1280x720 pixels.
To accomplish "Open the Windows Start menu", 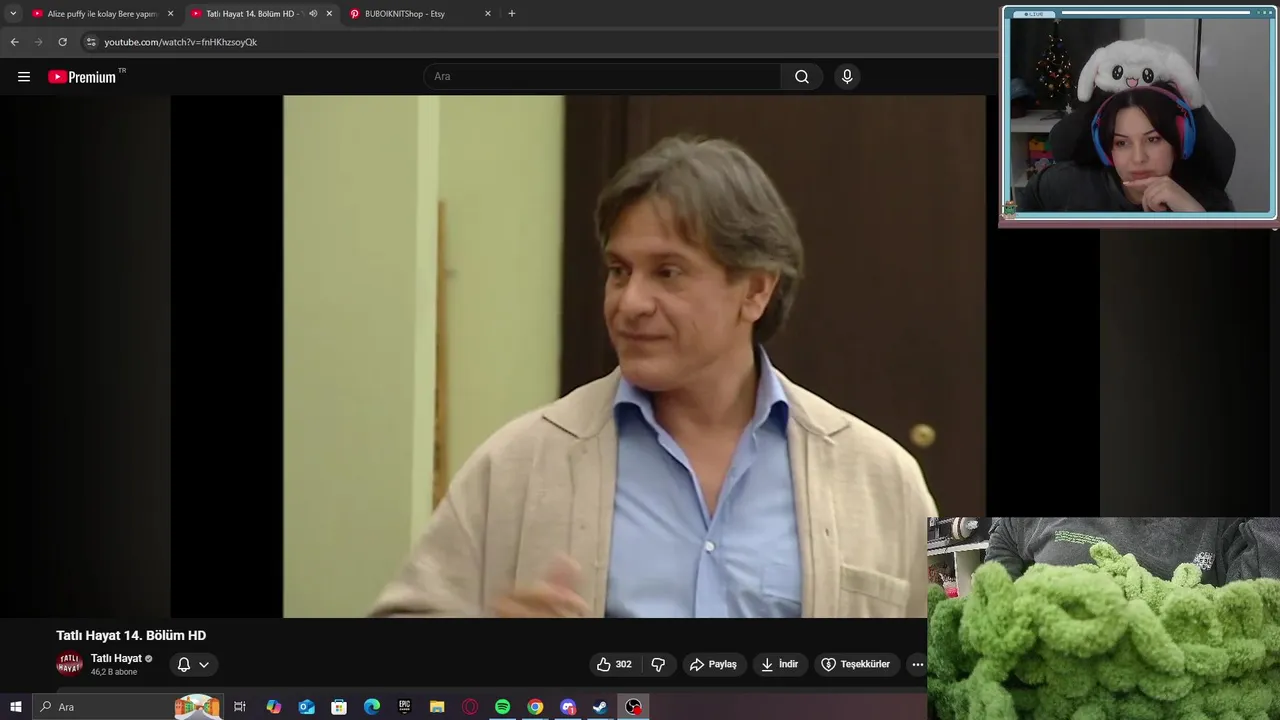I will (16, 707).
